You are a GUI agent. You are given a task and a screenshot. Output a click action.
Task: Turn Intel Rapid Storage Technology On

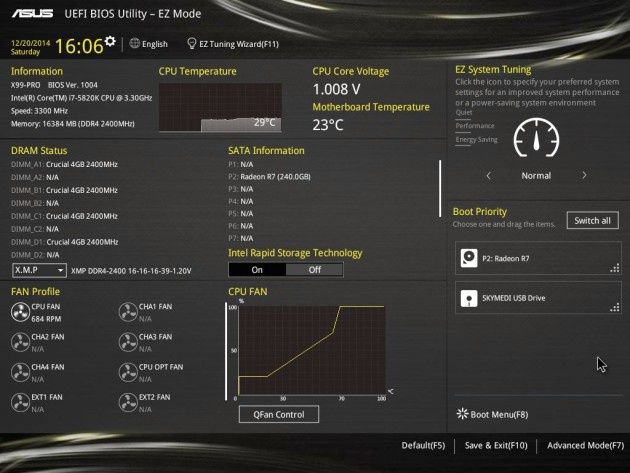pyautogui.click(x=257, y=270)
